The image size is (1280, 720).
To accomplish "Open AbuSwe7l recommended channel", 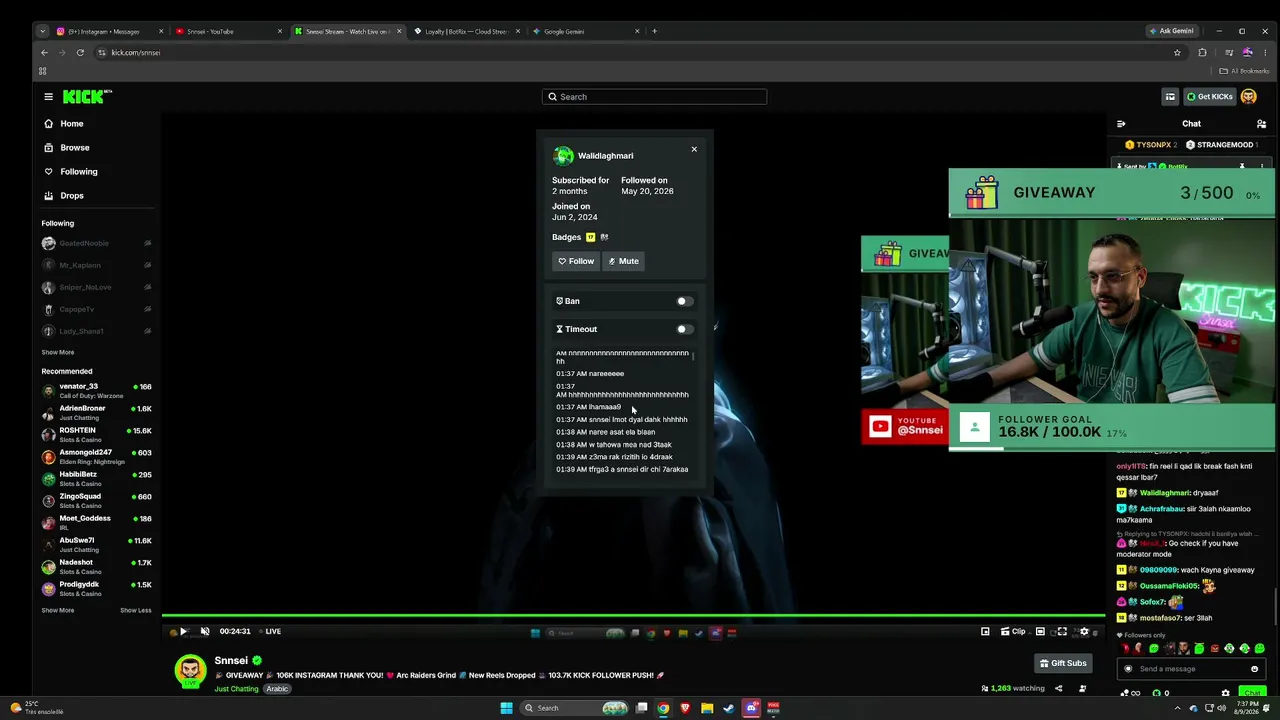I will click(97, 545).
